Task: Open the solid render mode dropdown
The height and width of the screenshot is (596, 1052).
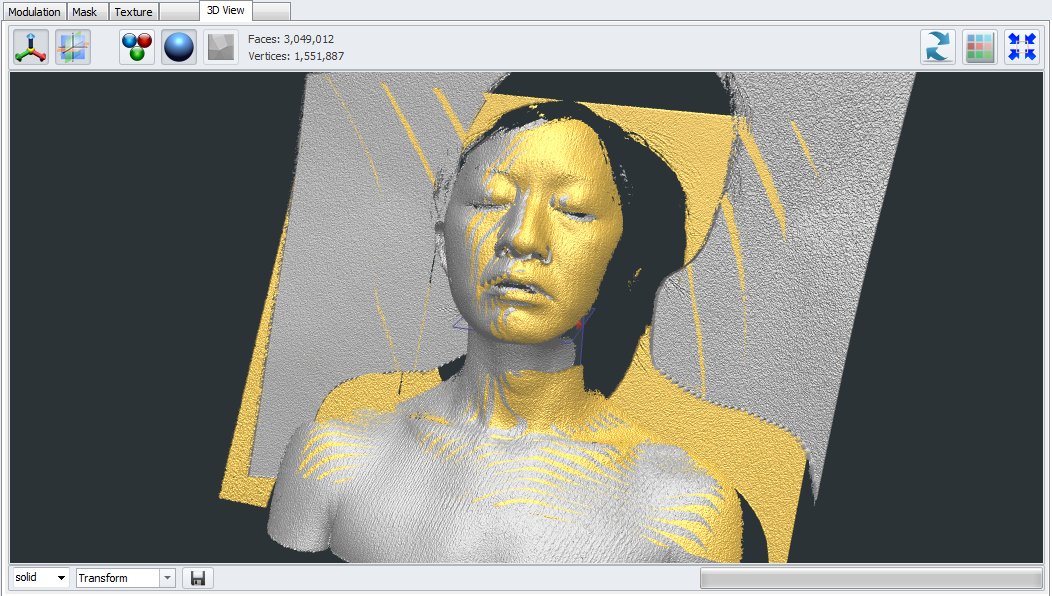Action: point(41,577)
